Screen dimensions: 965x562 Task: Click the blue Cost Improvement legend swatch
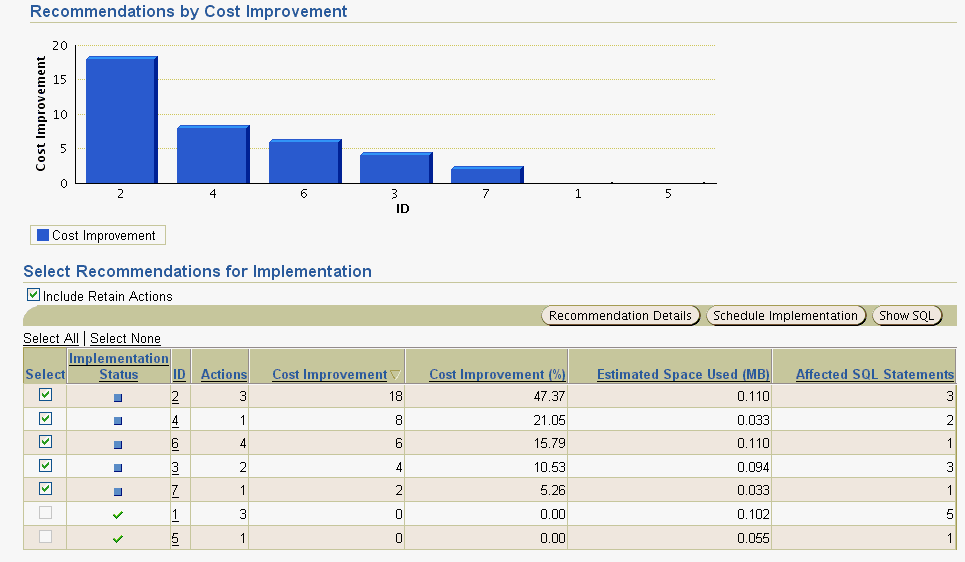tap(43, 236)
